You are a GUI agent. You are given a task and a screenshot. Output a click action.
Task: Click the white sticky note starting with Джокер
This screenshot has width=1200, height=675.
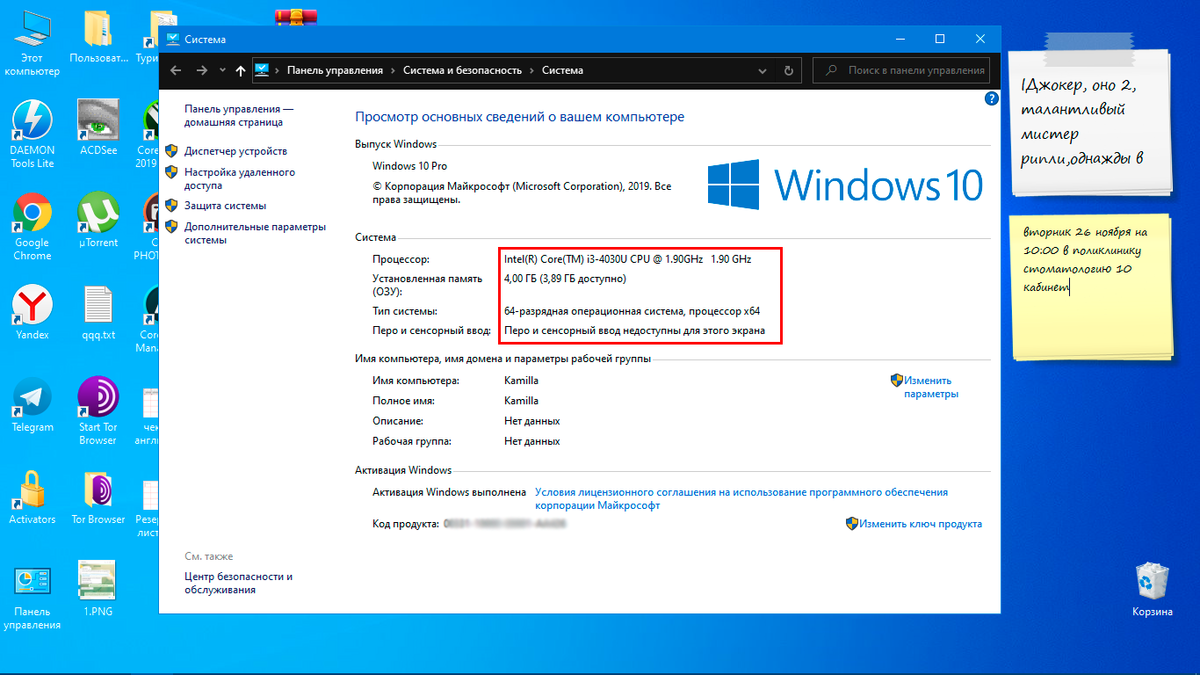(1090, 122)
